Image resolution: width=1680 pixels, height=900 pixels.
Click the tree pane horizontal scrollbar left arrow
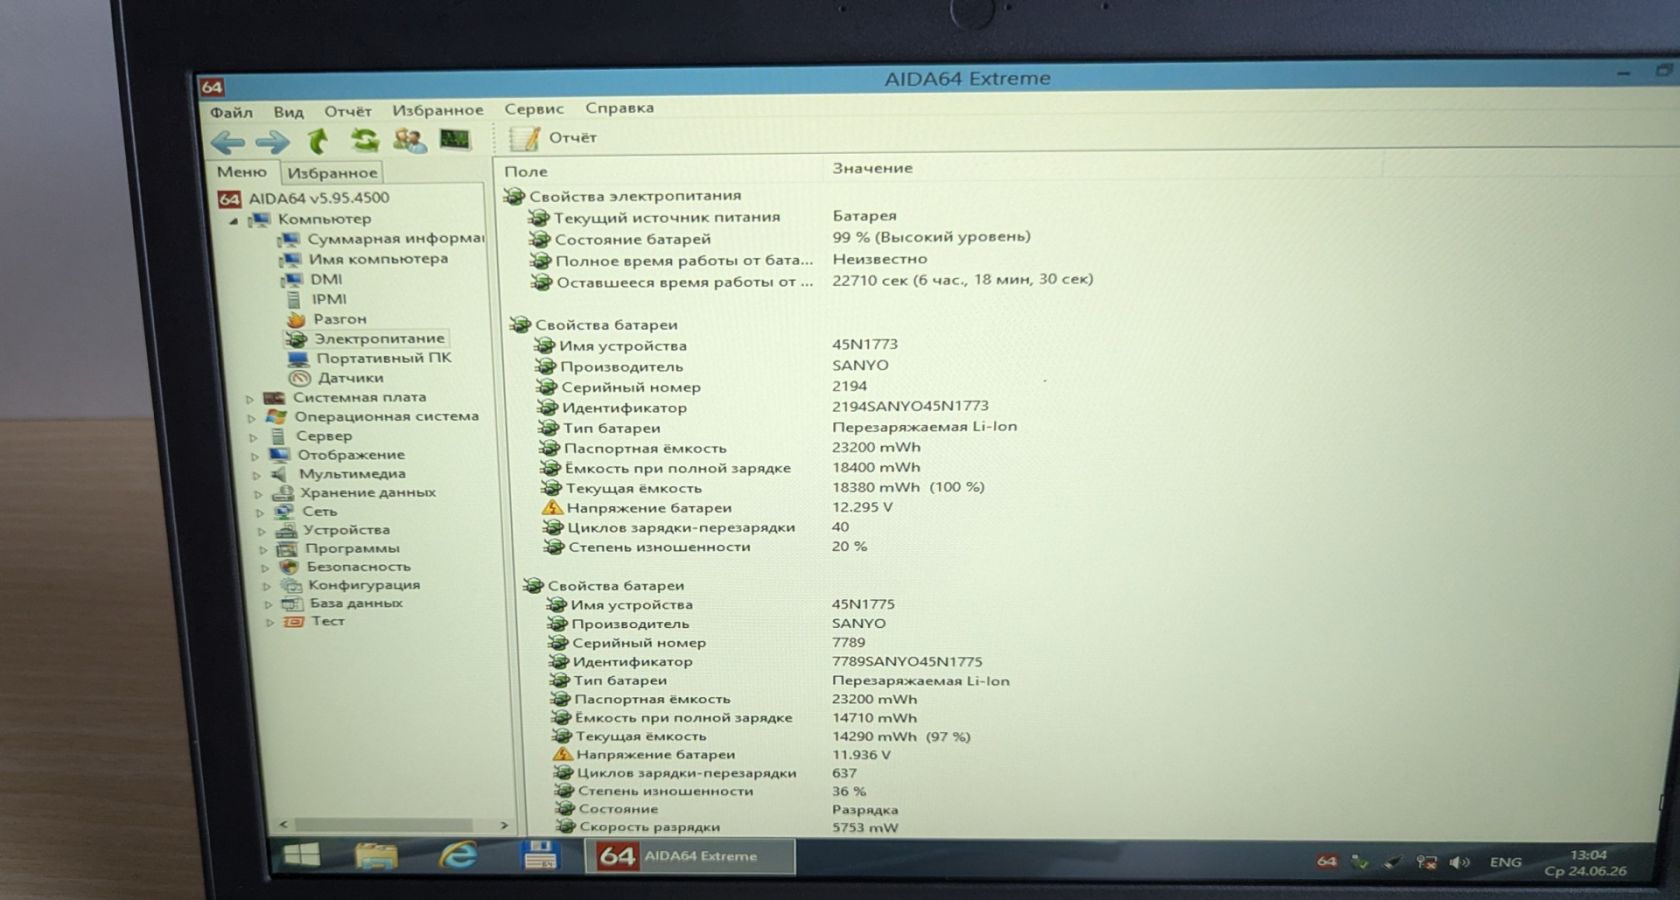pyautogui.click(x=284, y=824)
